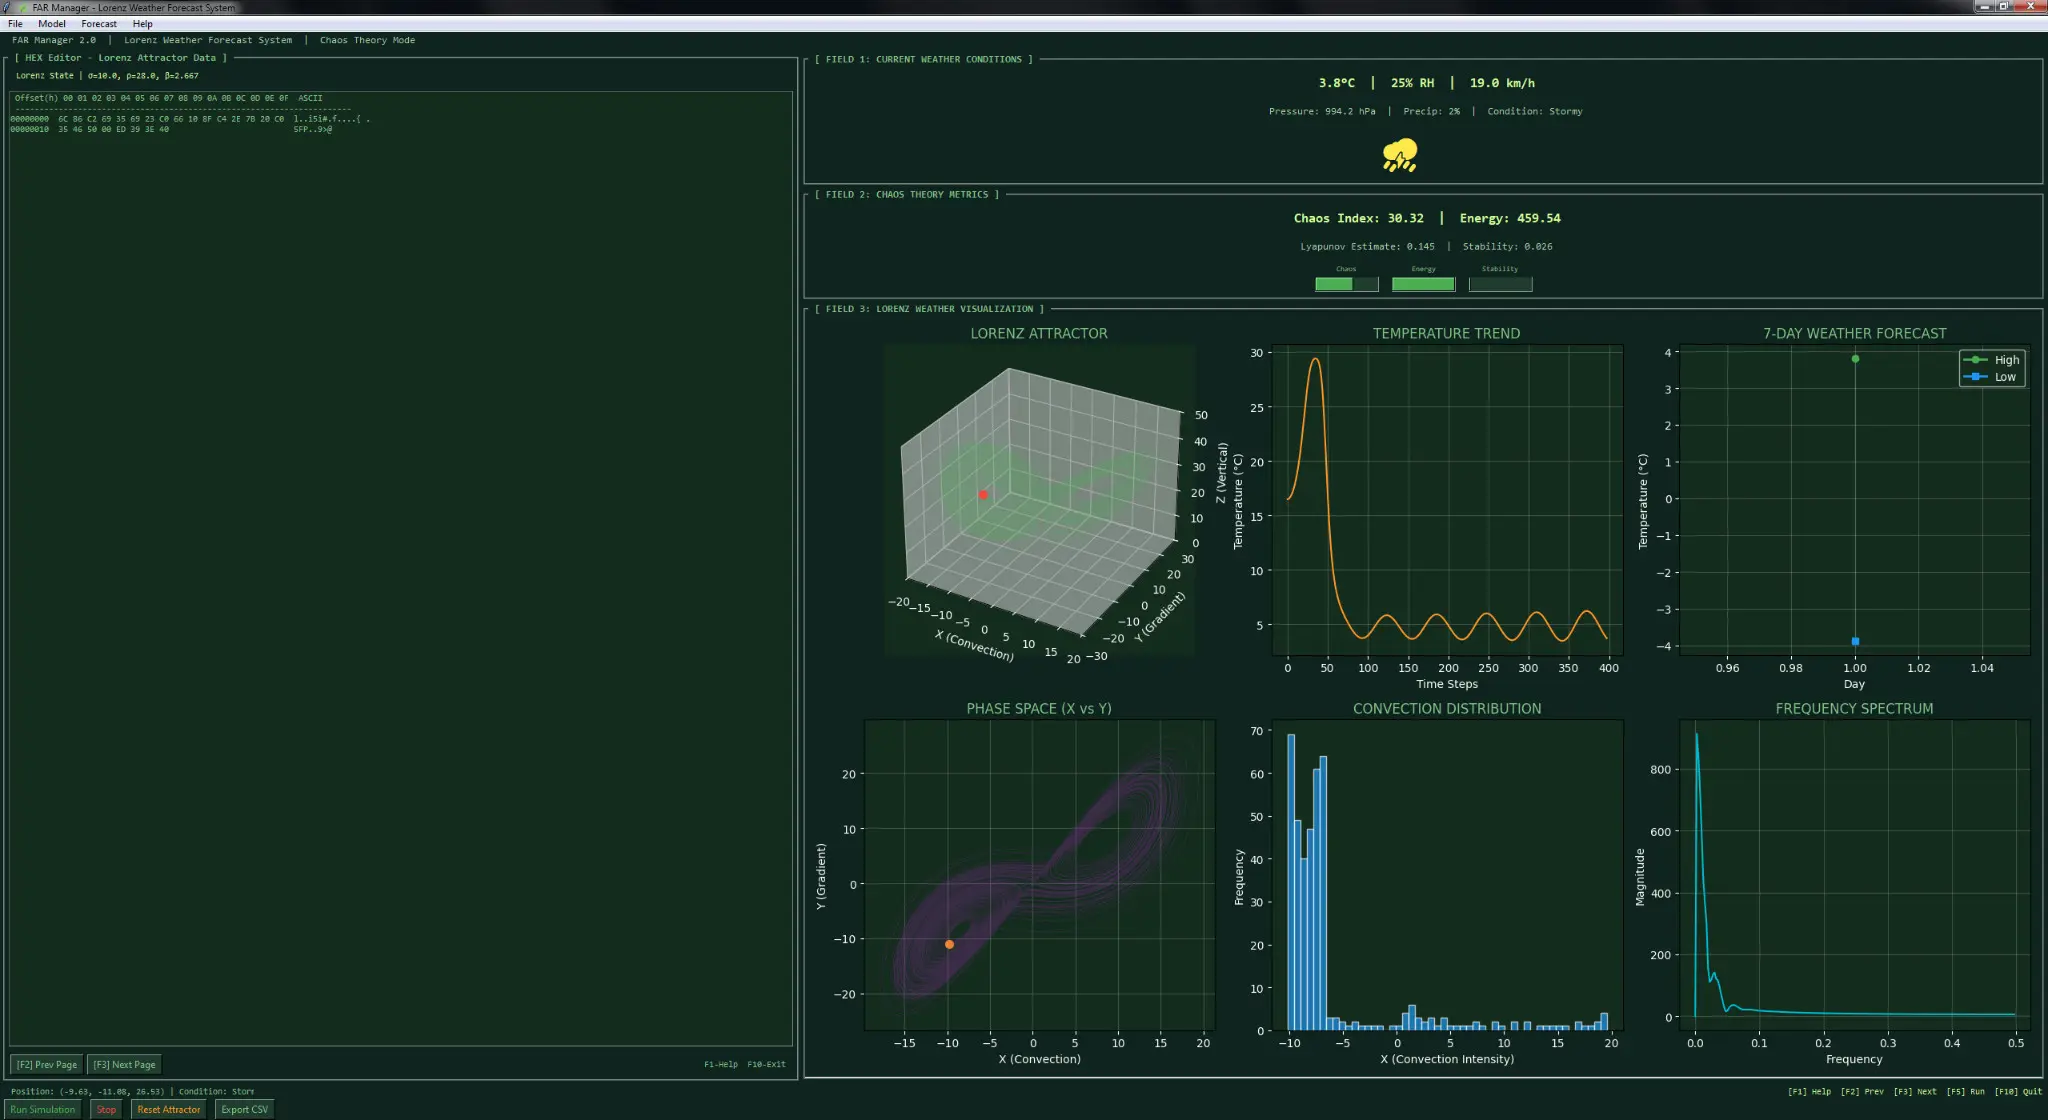The image size is (2048, 1120).
Task: Click the green High point on 7-day forecast
Action: 1855,359
